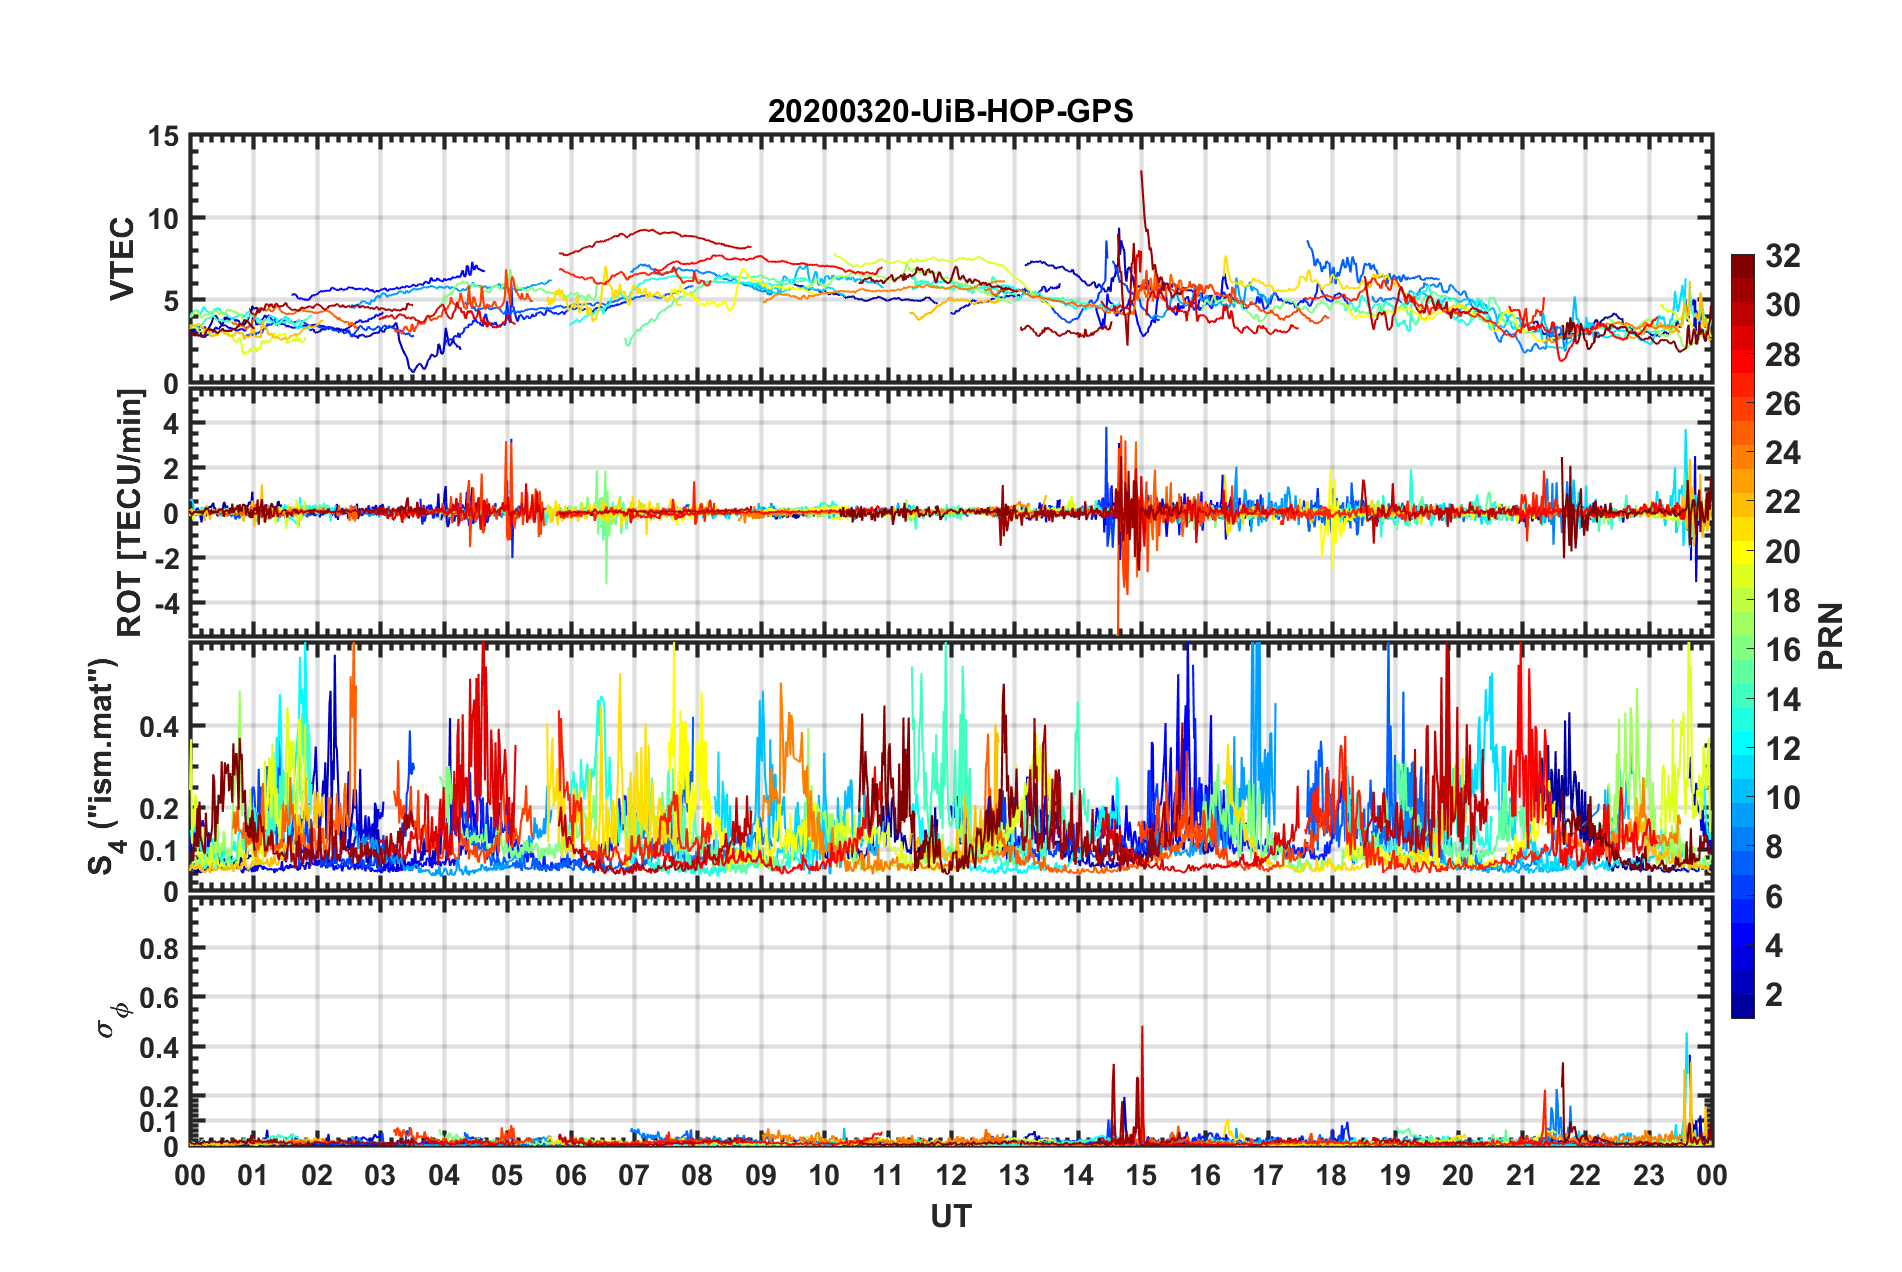Screen dimensions: 1902x1272
Task: Select the 06 hour tick label
Action: 571,1175
